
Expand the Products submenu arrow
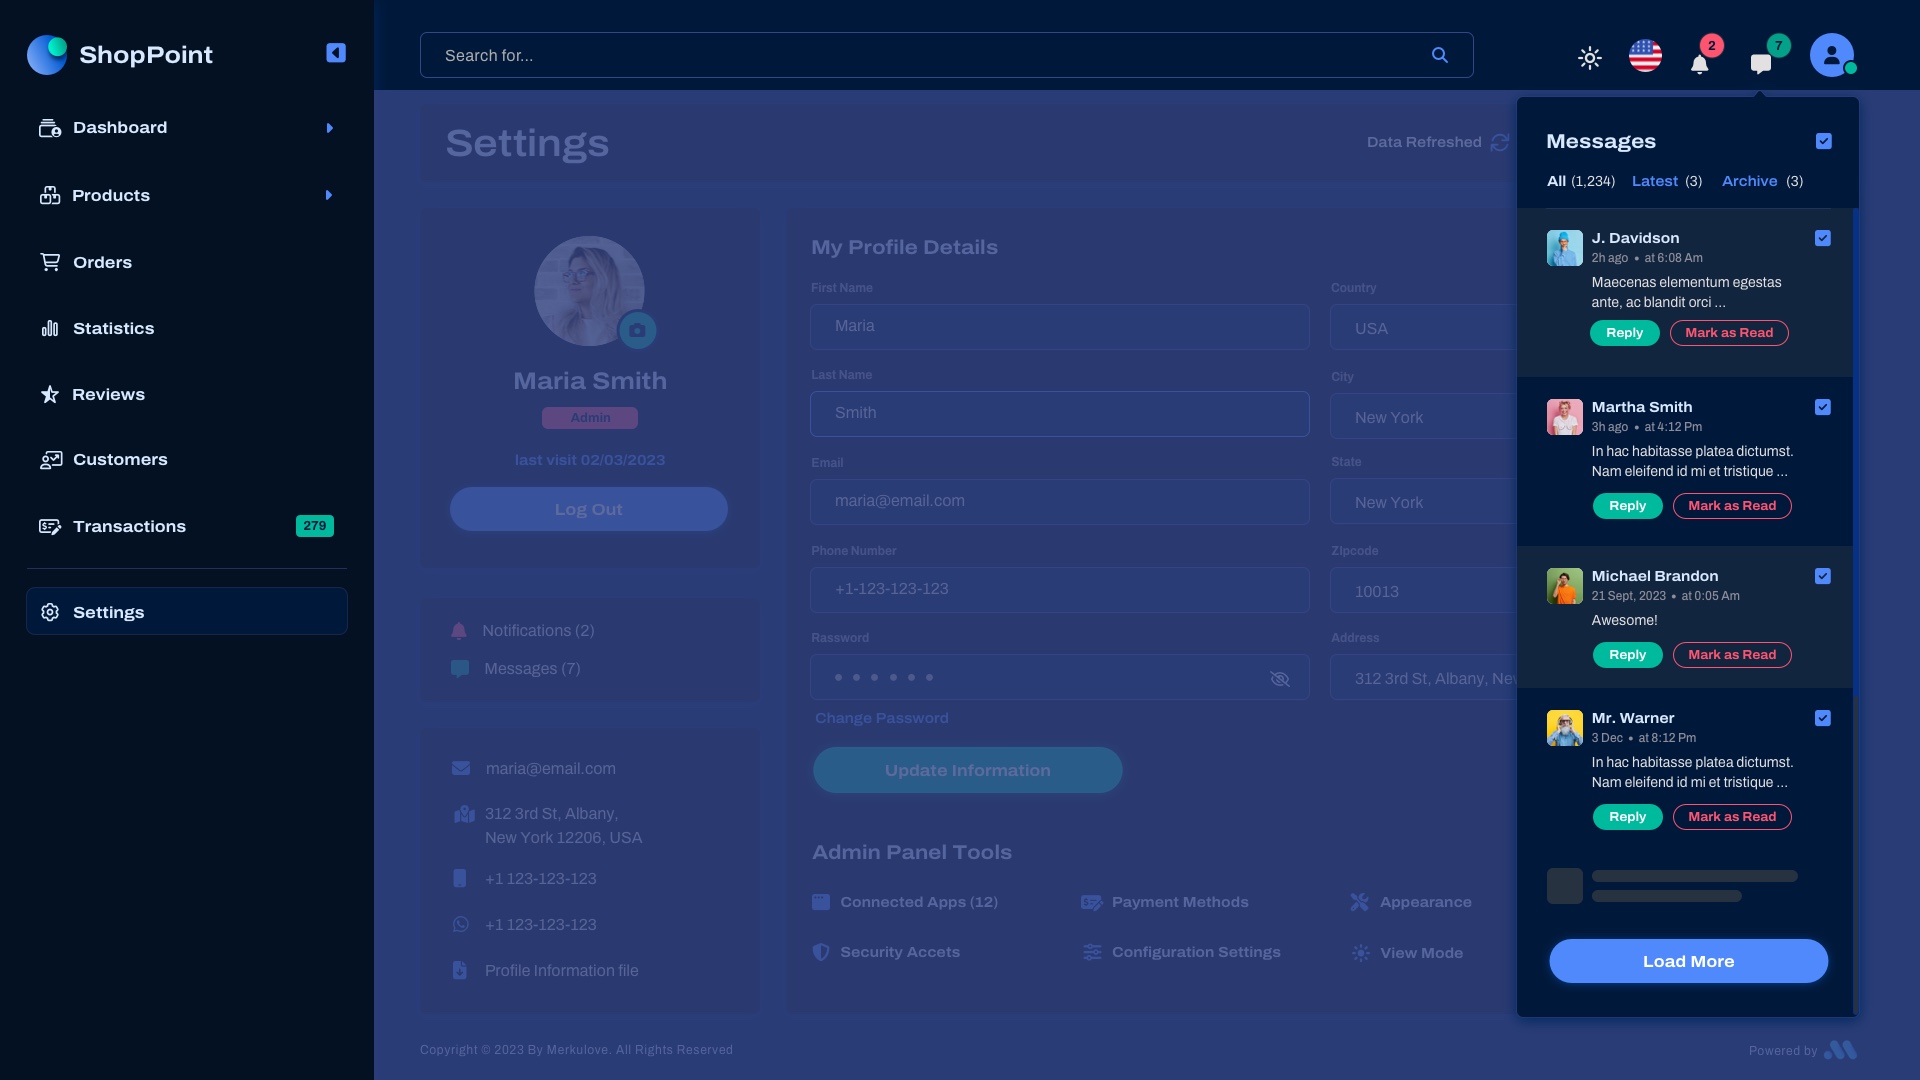click(329, 195)
